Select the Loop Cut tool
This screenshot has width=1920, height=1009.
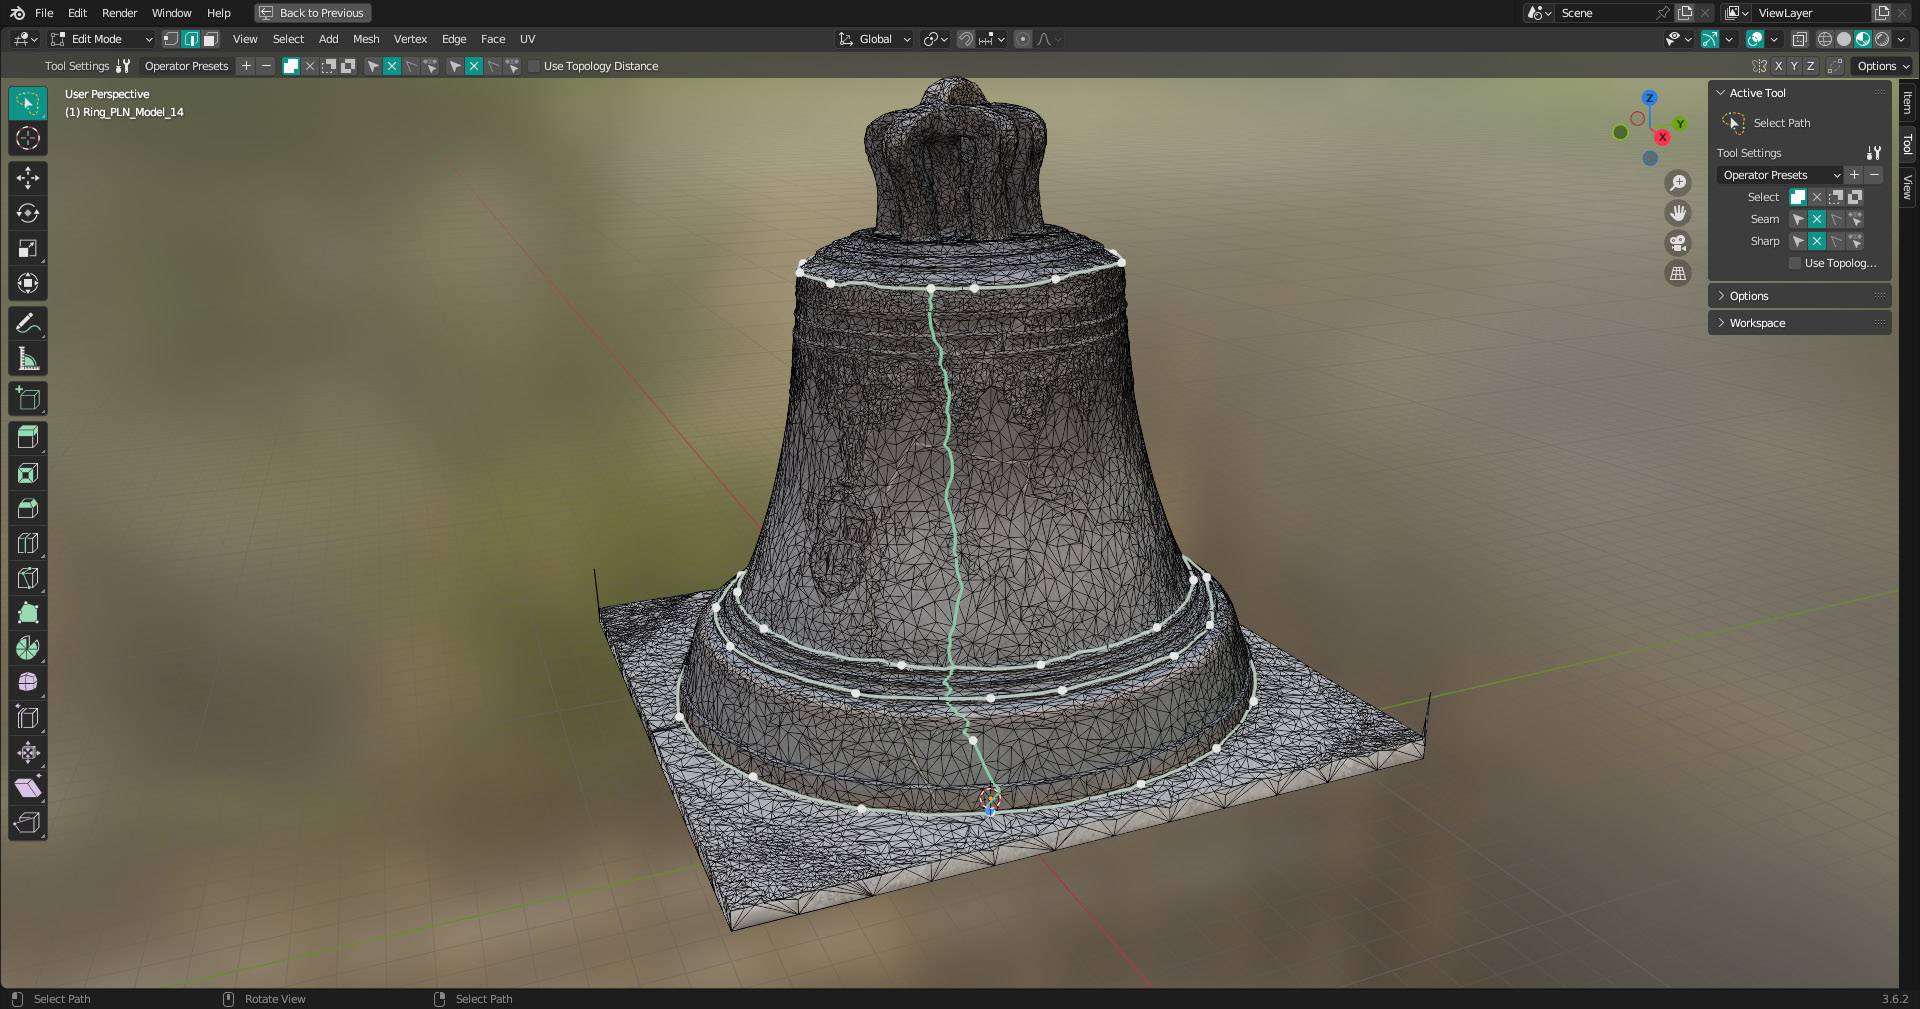28,543
